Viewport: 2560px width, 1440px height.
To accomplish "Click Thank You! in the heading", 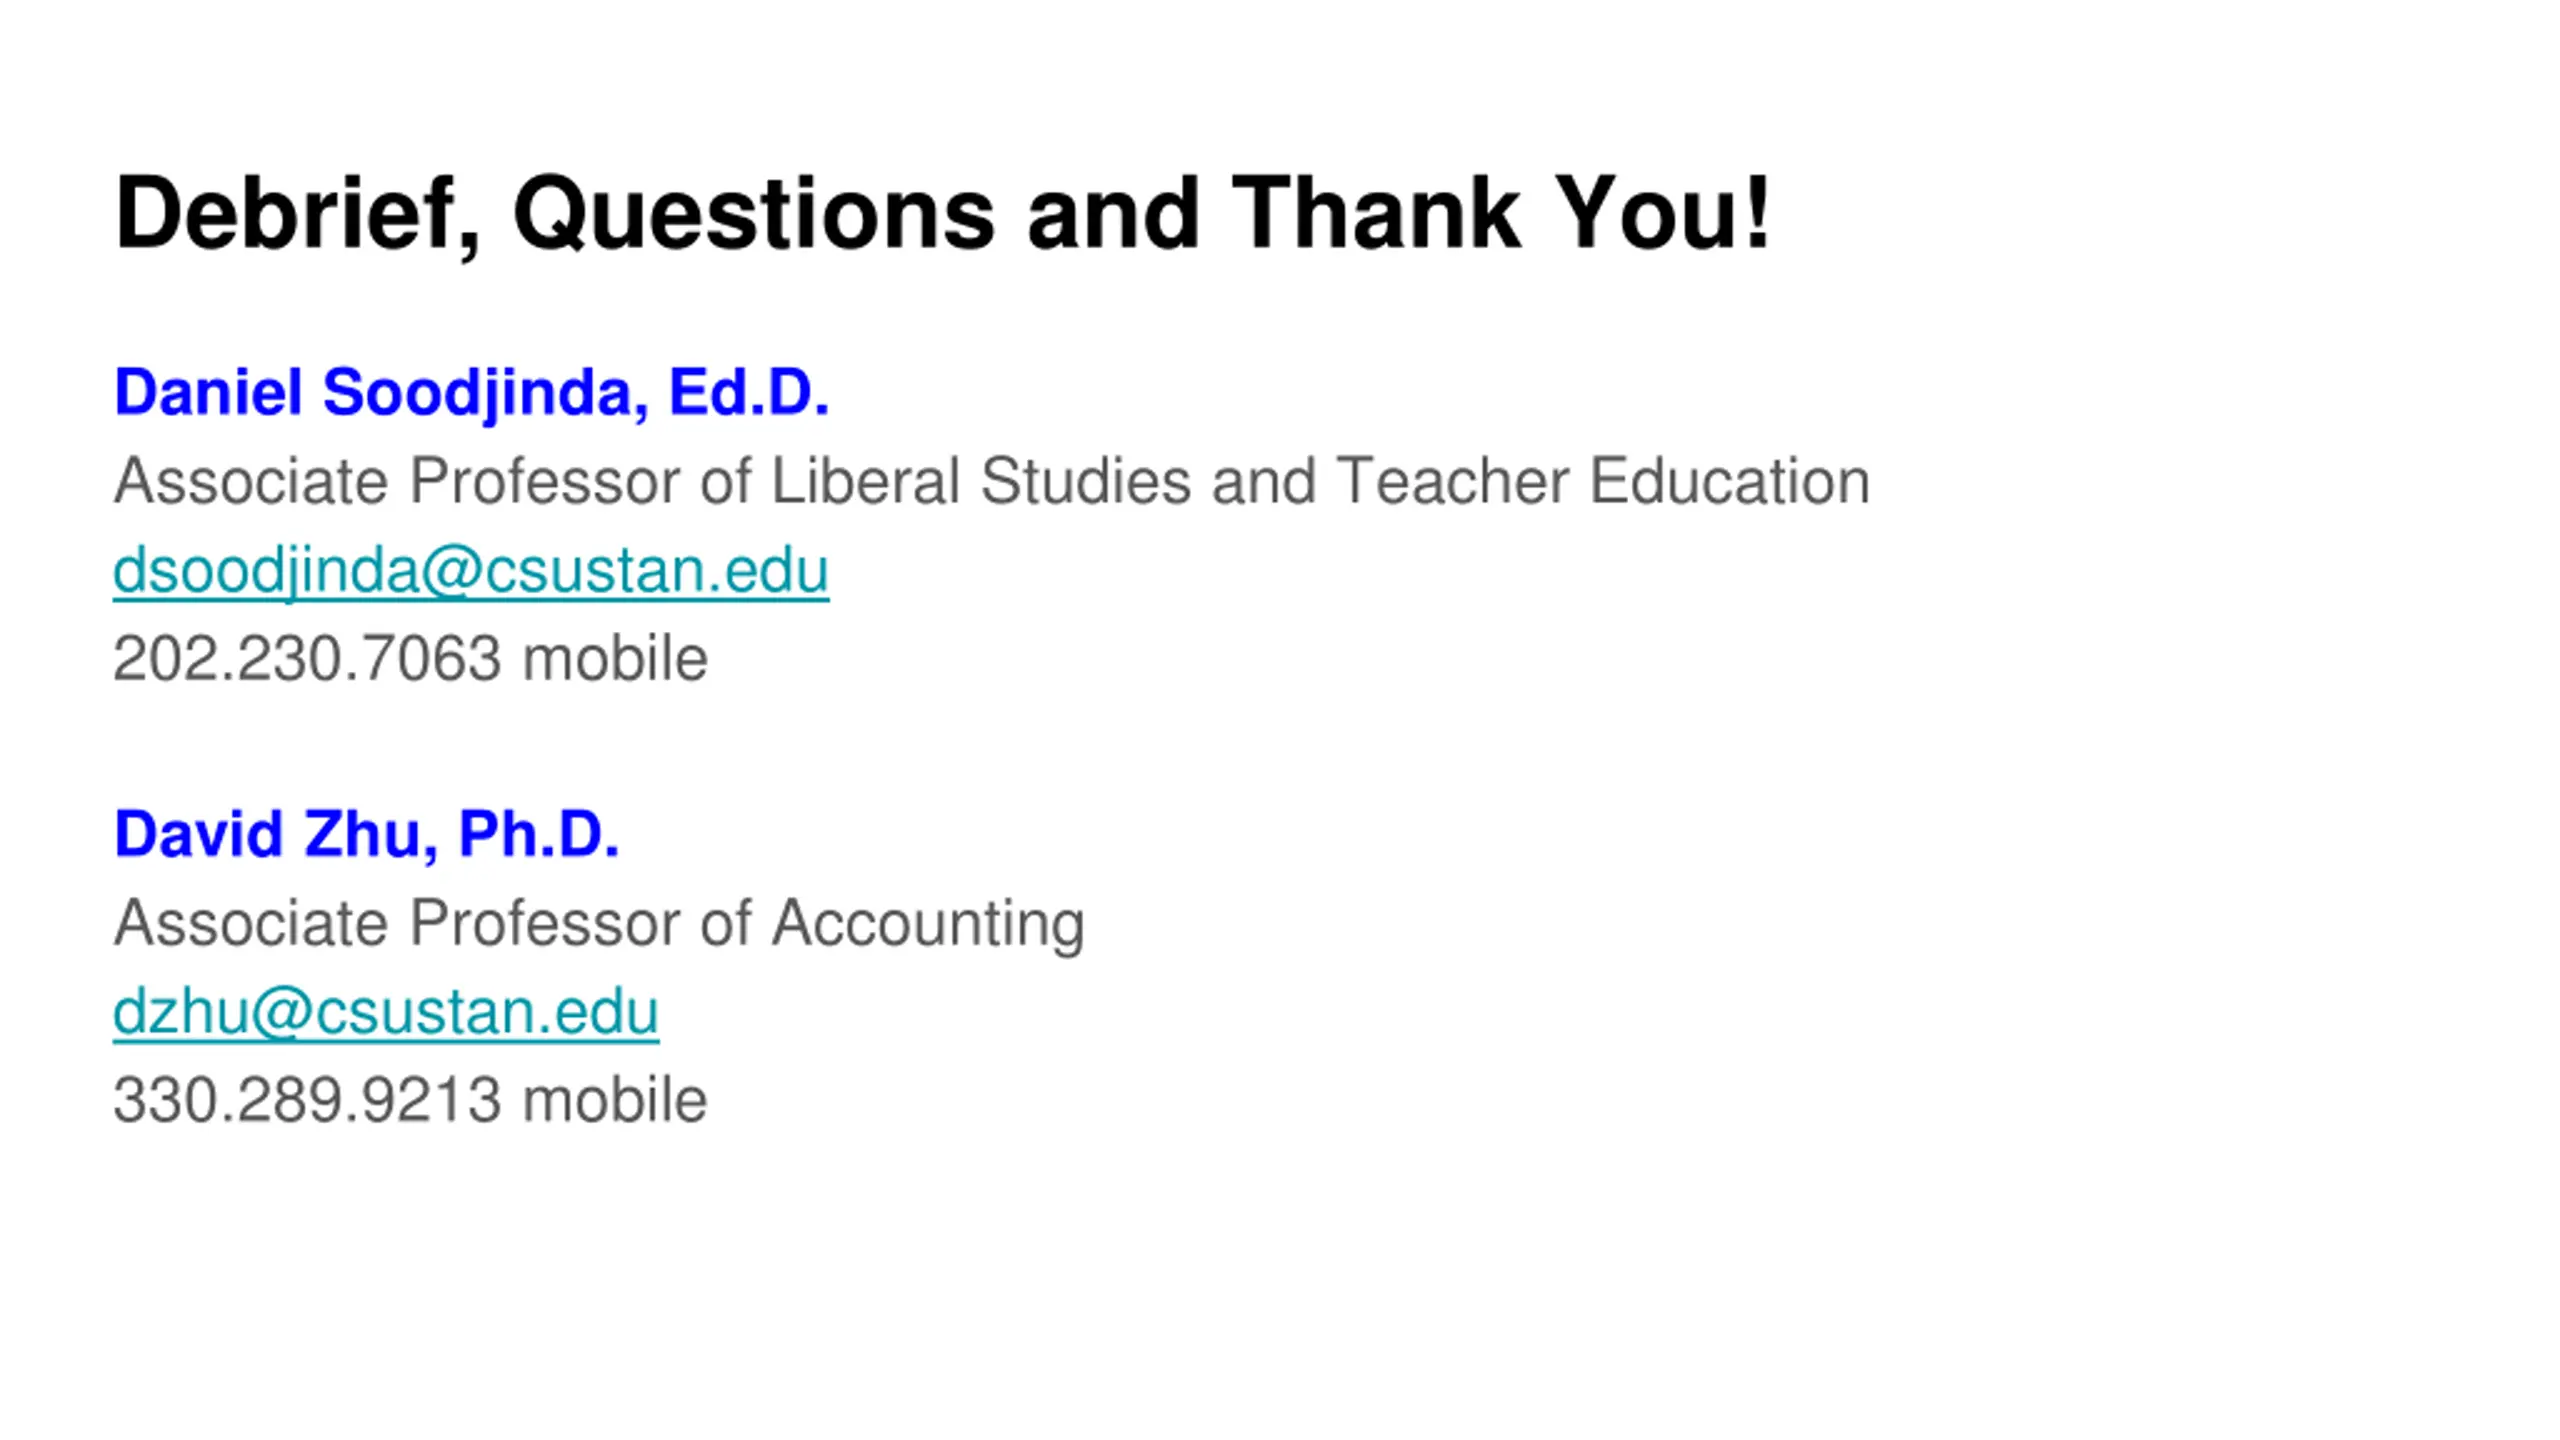I will pyautogui.click(x=1501, y=212).
